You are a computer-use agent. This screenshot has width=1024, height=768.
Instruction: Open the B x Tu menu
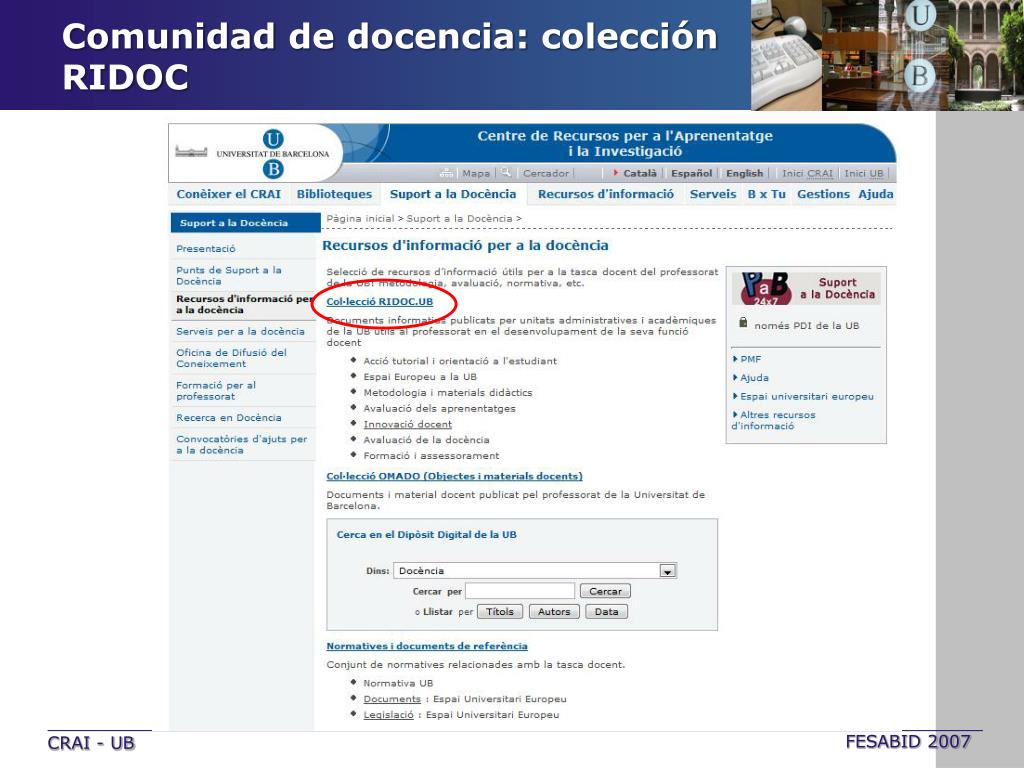tap(767, 194)
